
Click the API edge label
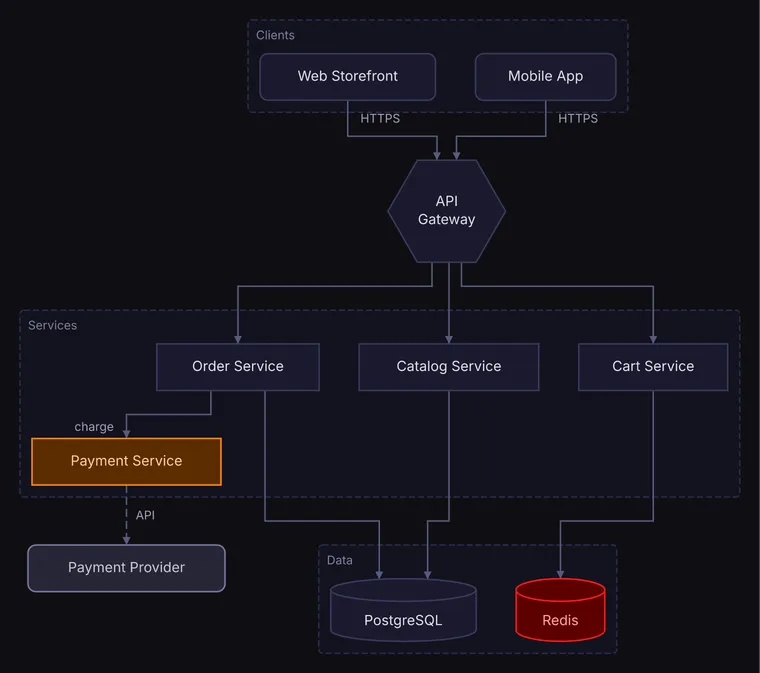click(145, 515)
